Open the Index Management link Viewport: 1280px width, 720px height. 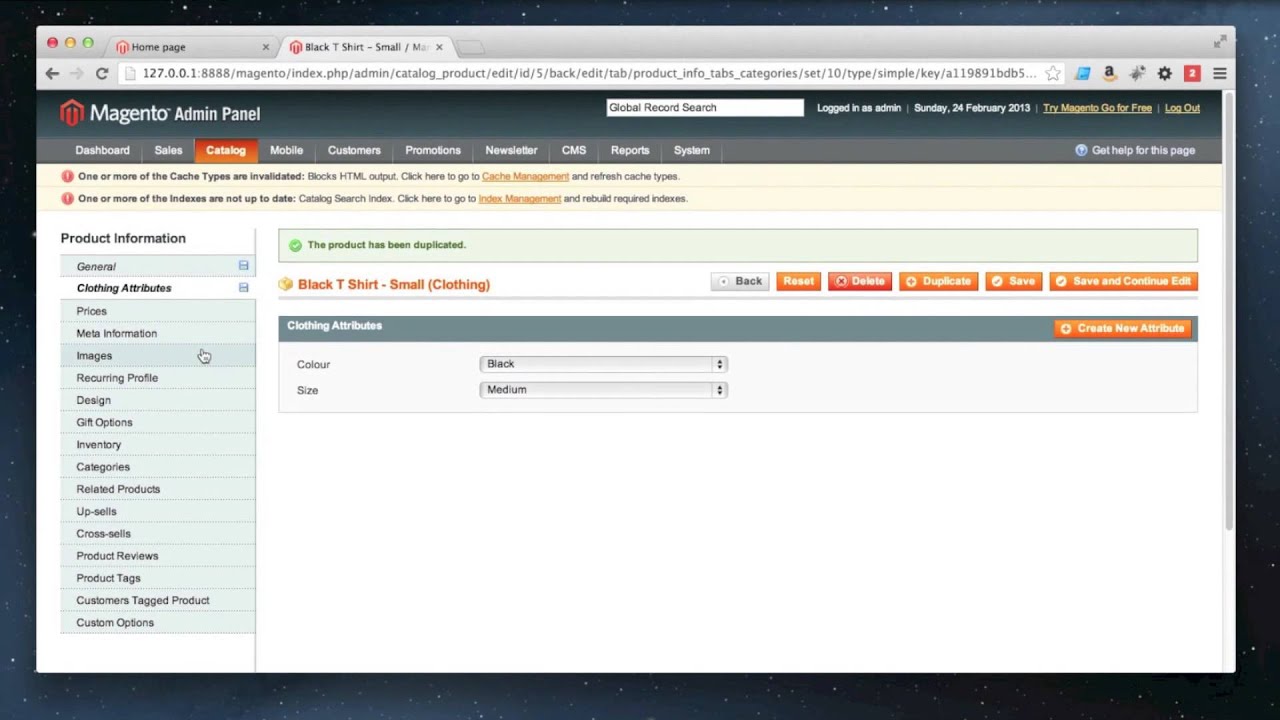point(520,198)
